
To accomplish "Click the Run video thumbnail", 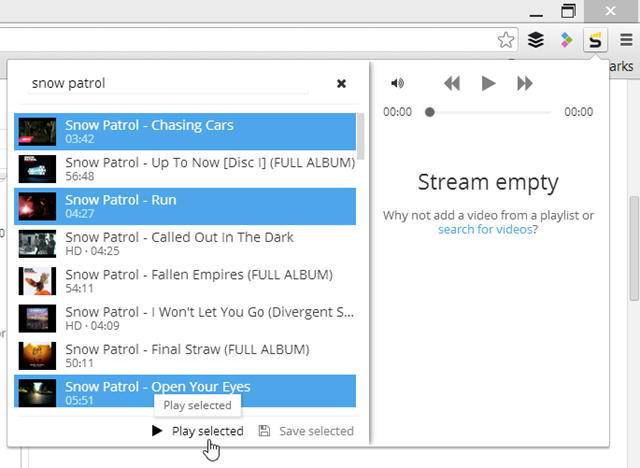I will point(37,206).
